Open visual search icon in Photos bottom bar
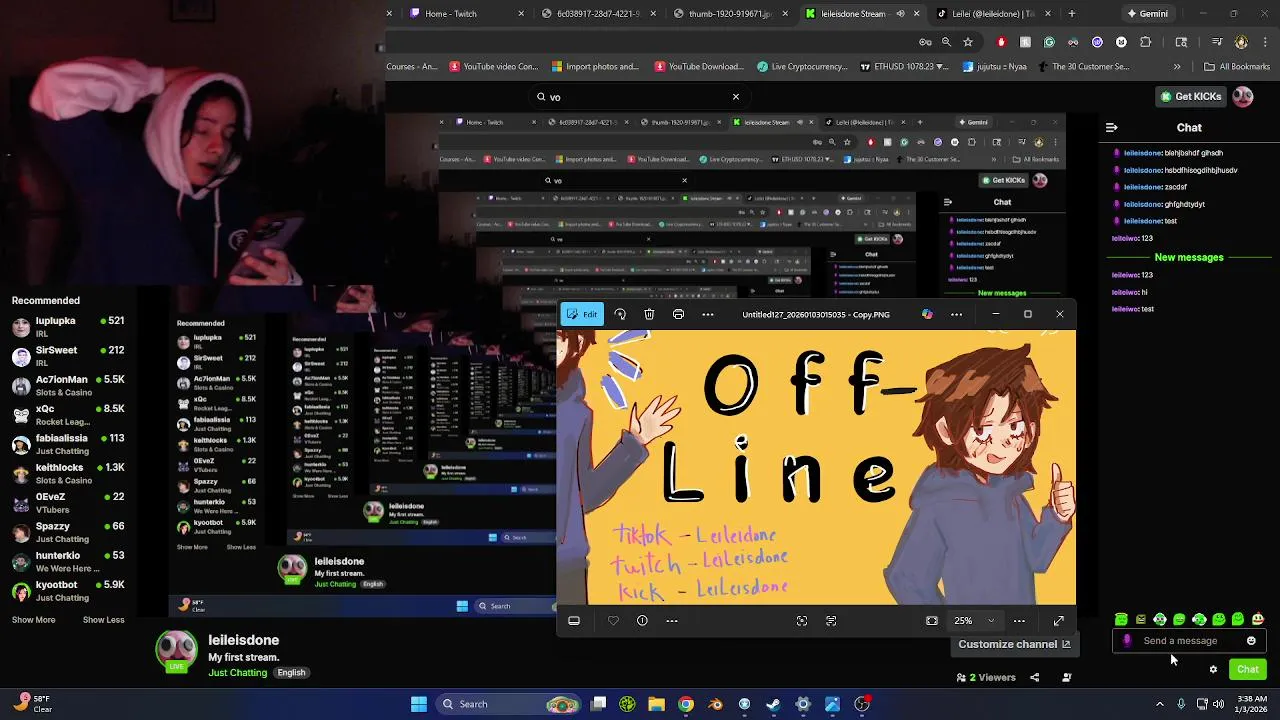This screenshot has width=1280, height=720. (x=802, y=621)
